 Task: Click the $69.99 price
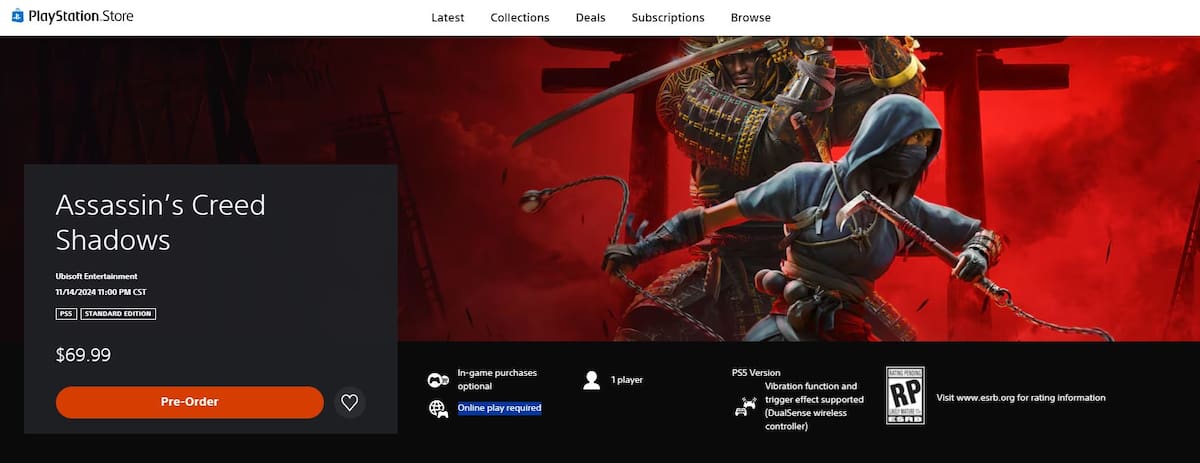coord(83,355)
